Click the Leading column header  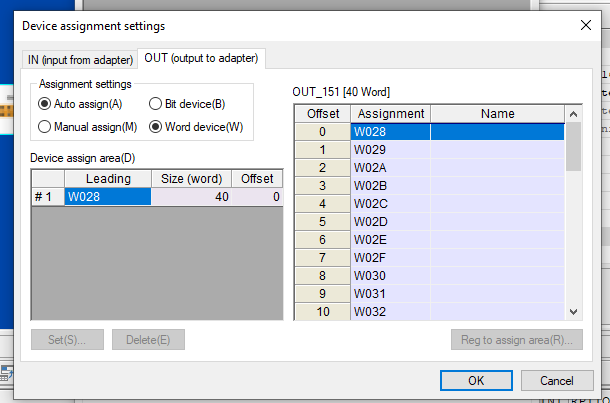[108, 179]
